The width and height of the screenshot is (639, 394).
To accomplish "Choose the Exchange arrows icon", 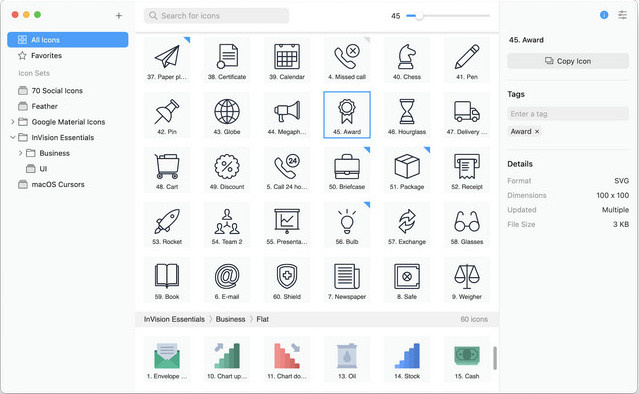I will pyautogui.click(x=407, y=225).
